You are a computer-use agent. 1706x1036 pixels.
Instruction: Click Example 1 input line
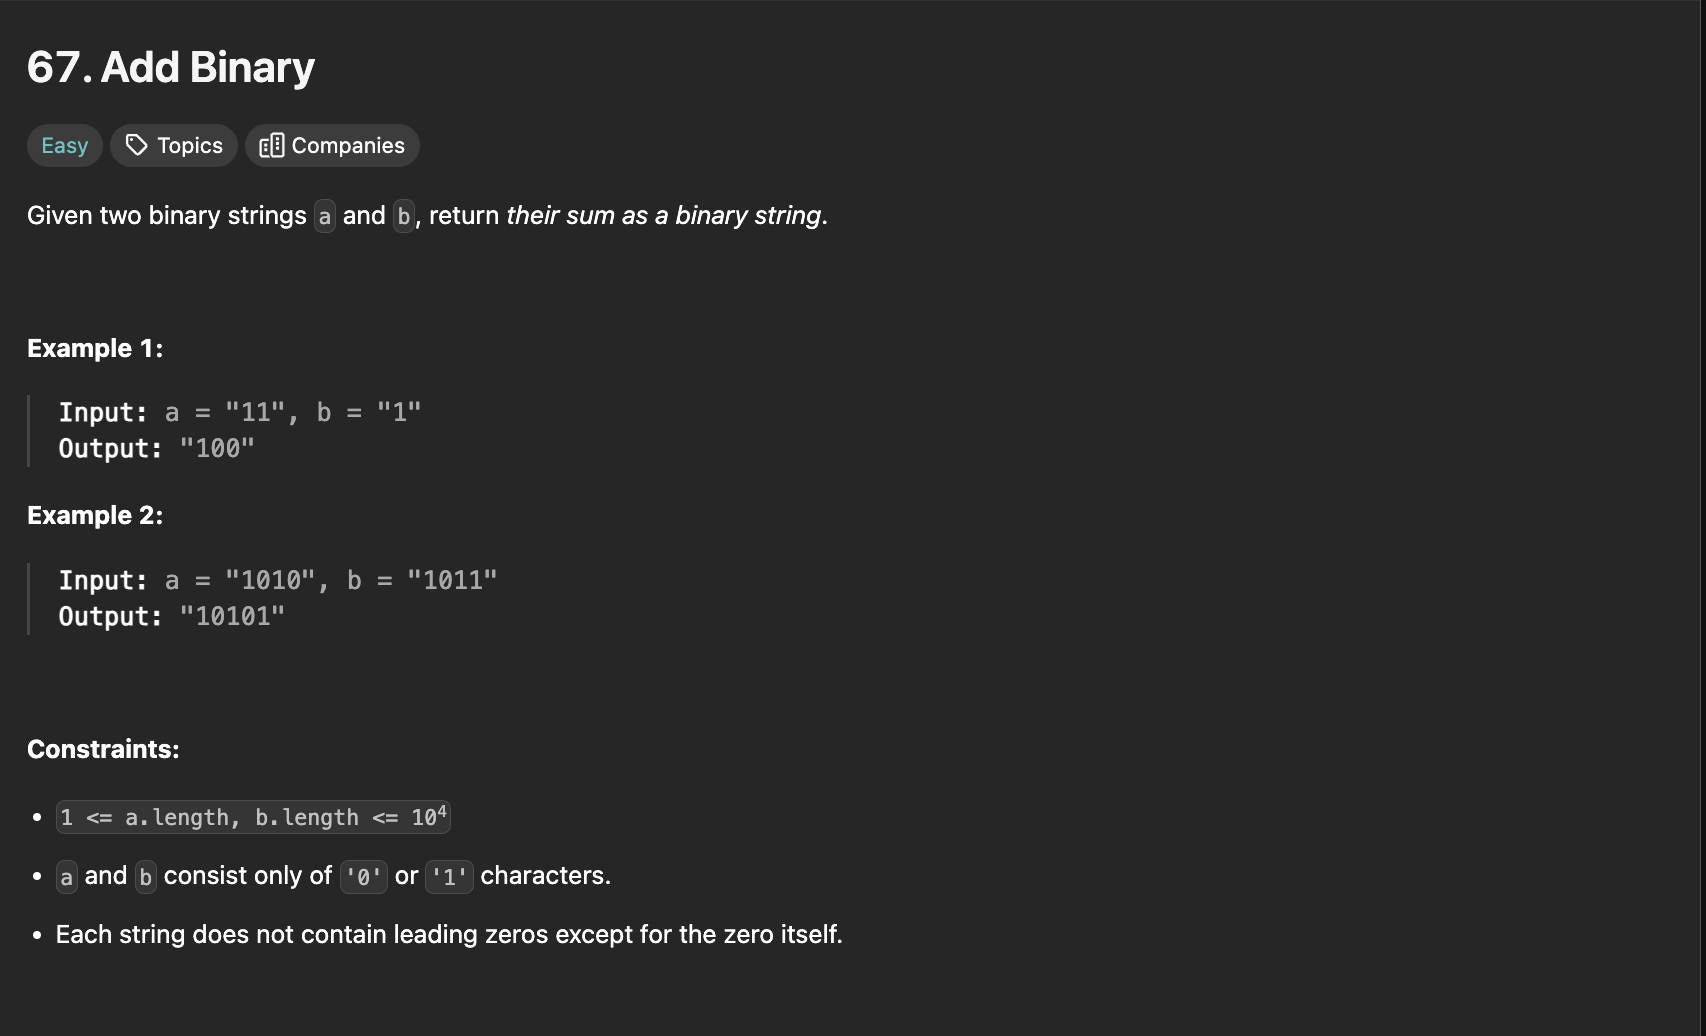(240, 413)
